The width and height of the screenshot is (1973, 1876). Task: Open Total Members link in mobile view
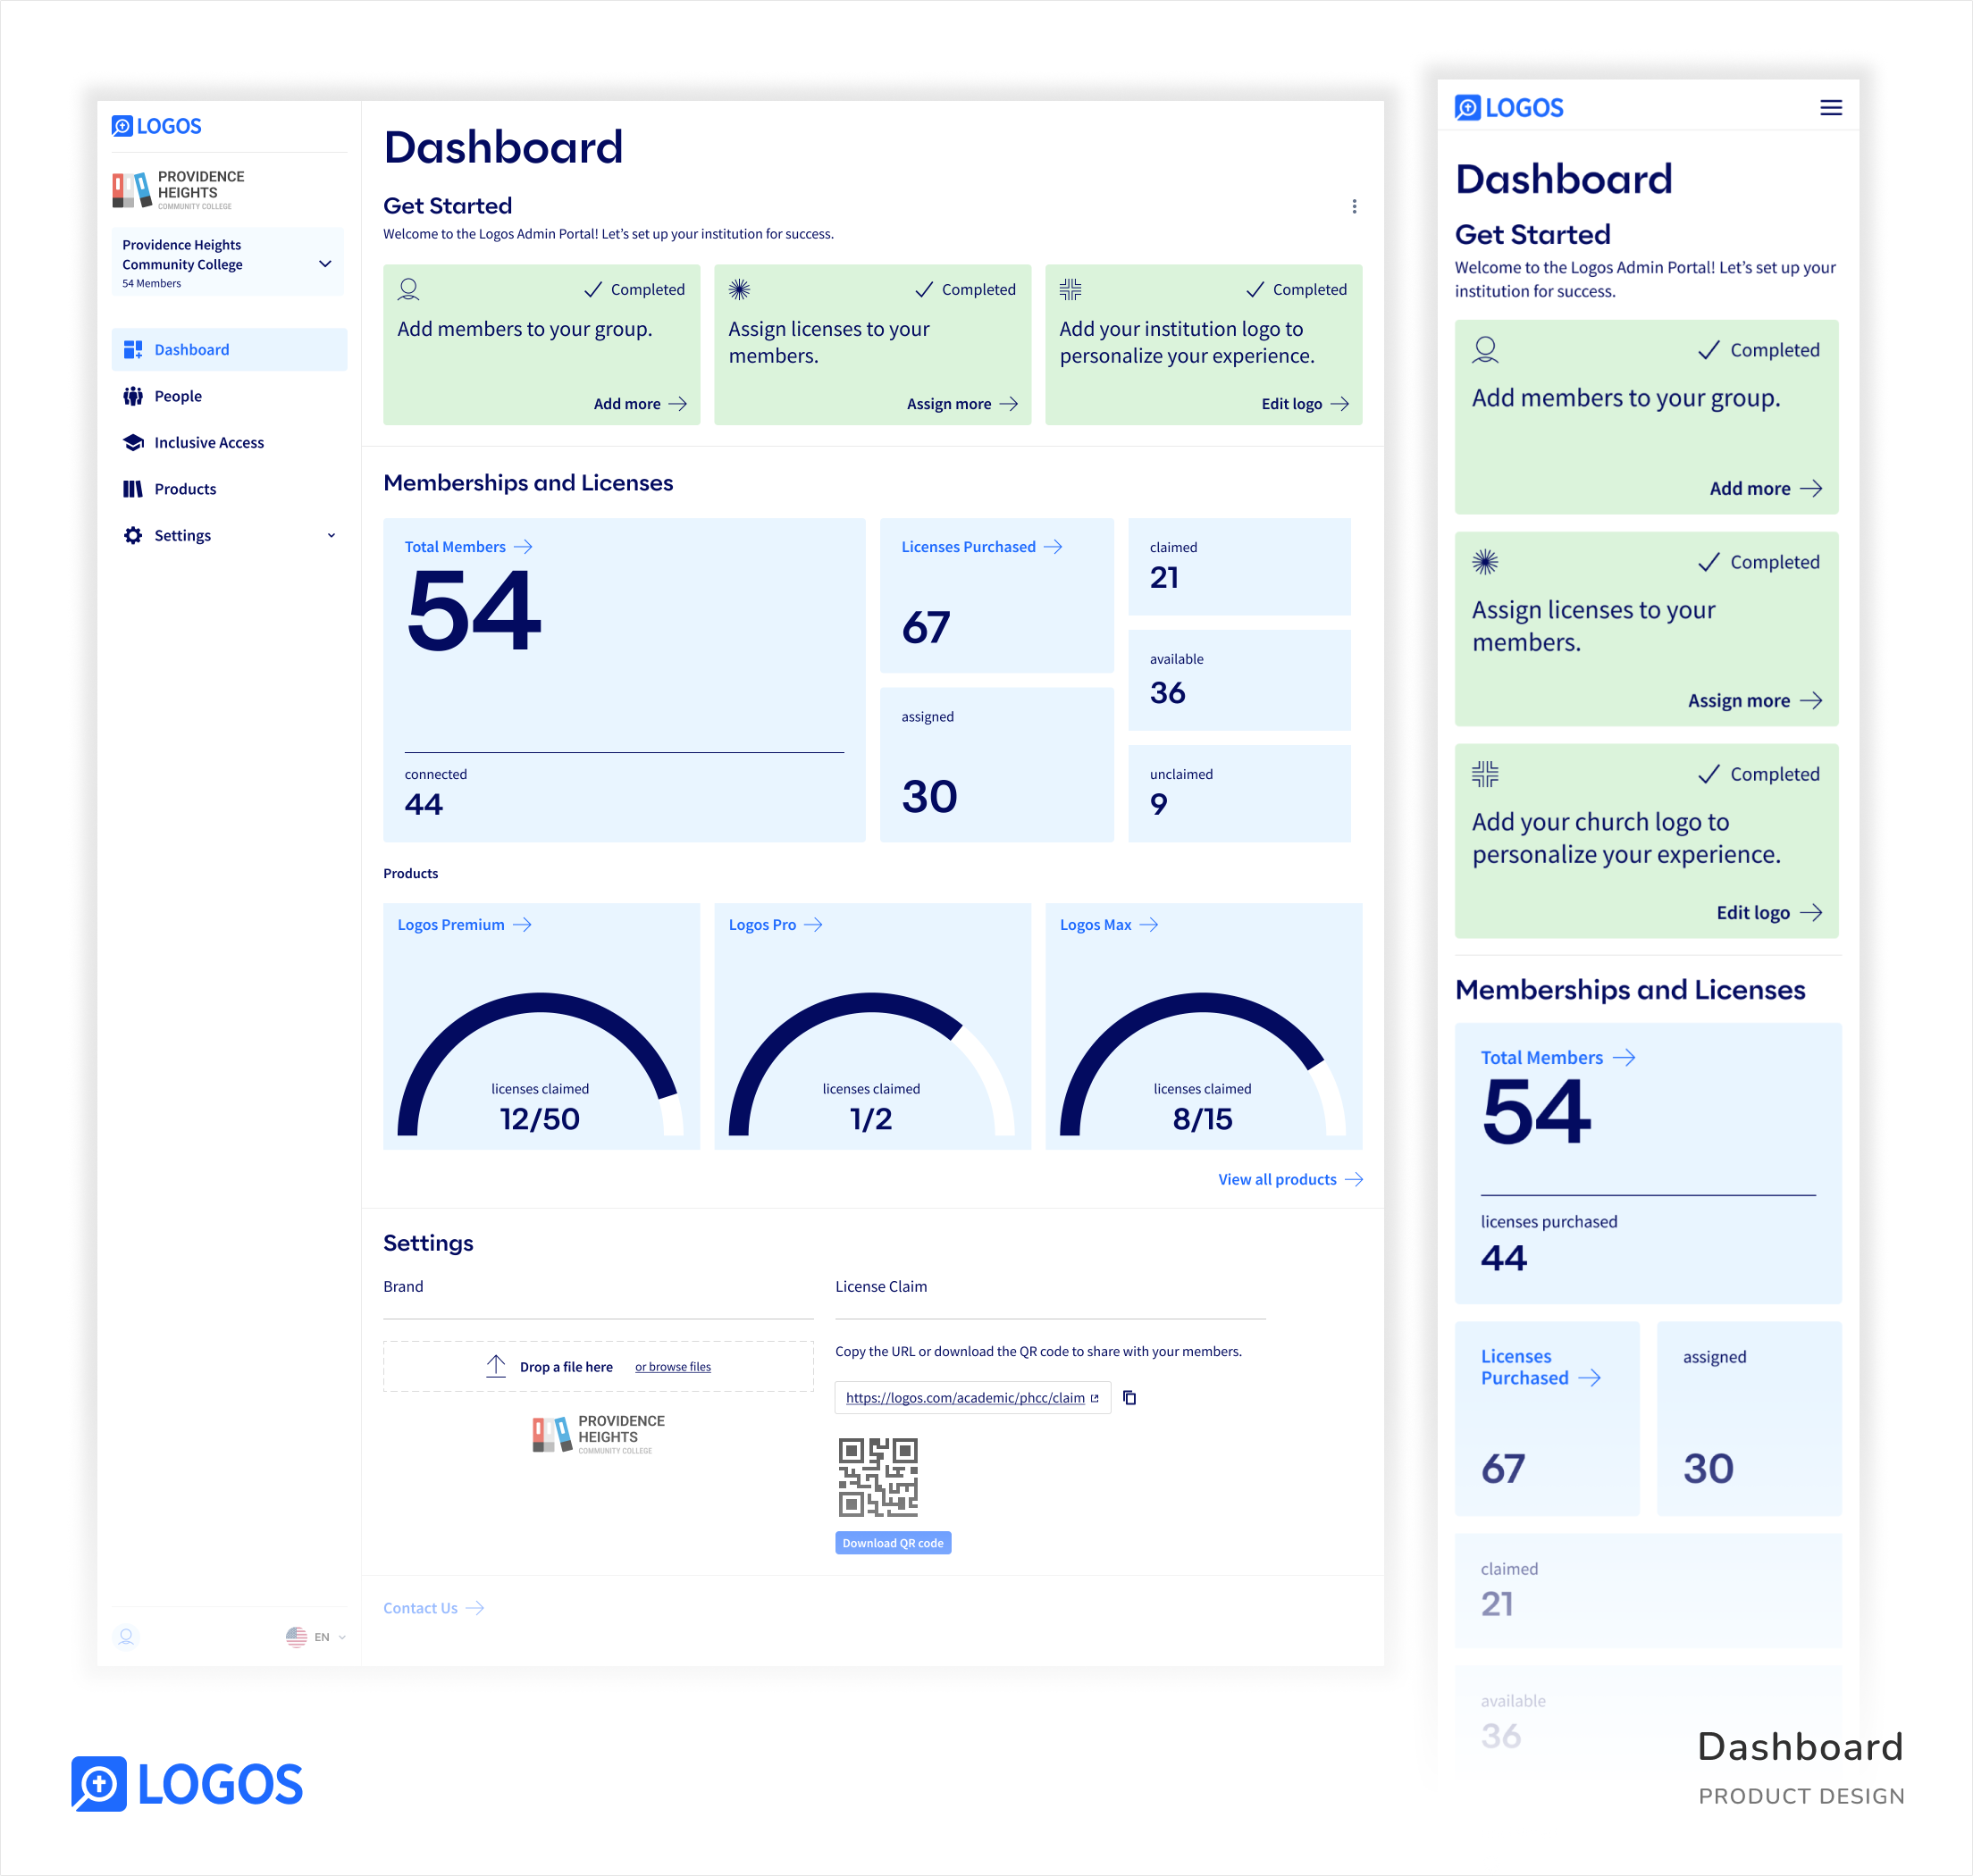(x=1558, y=1058)
